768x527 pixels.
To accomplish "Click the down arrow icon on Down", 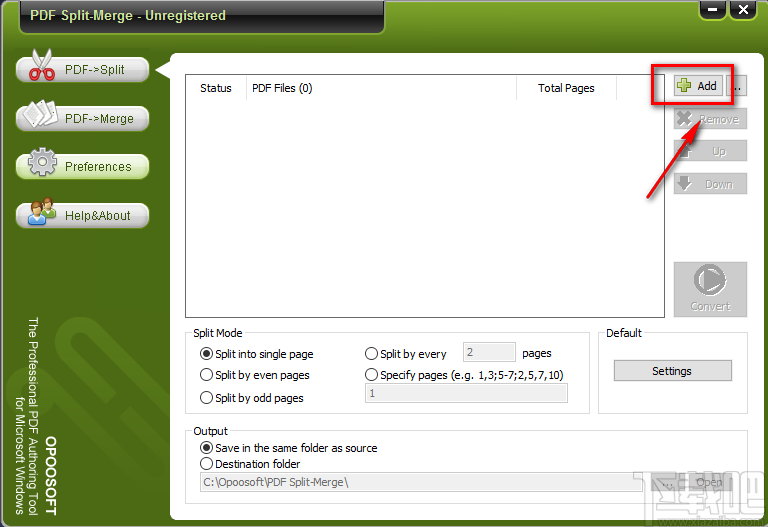I will [684, 183].
